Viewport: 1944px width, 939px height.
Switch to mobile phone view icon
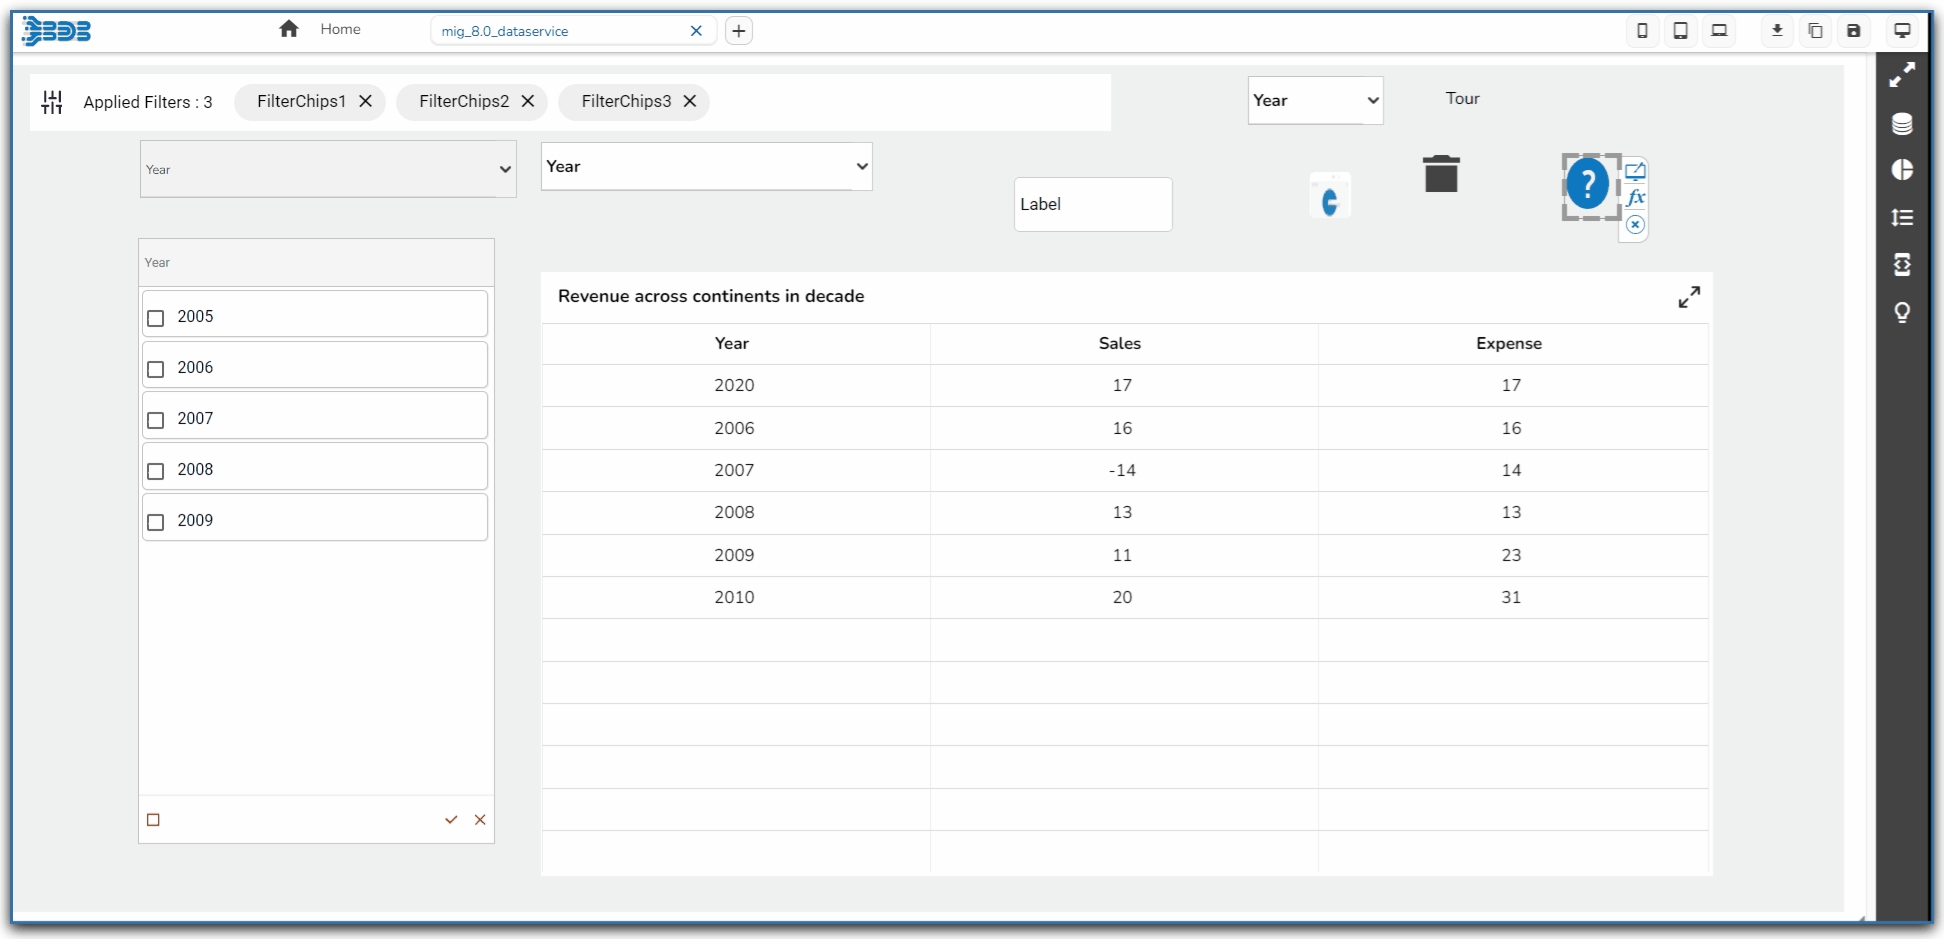tap(1642, 31)
